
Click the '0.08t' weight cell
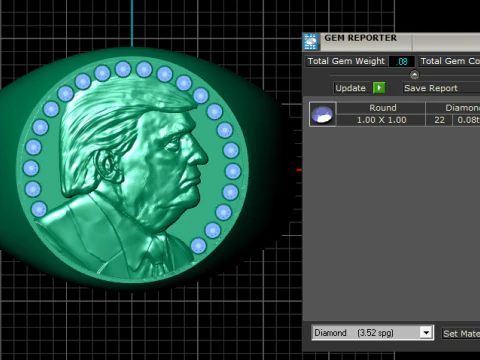[x=467, y=120]
